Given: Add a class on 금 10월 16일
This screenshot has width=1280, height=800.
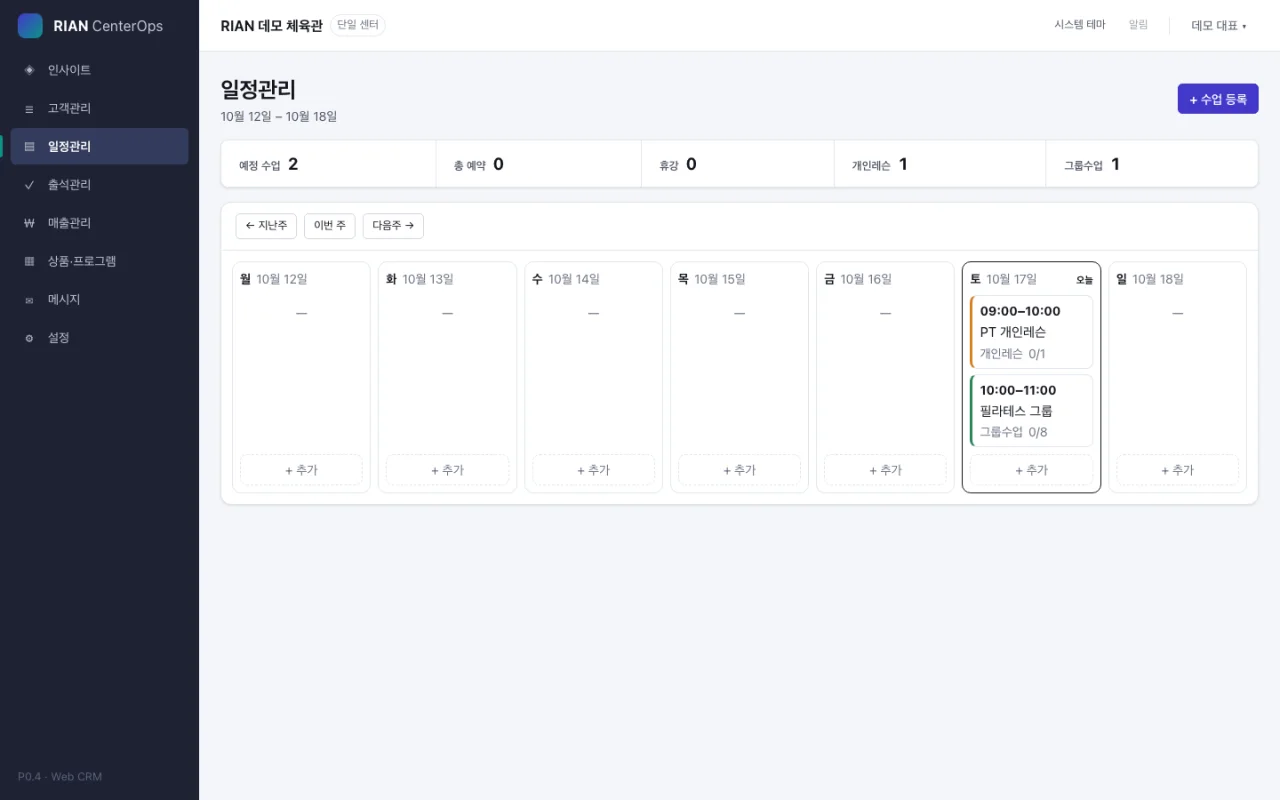Looking at the screenshot, I should pos(885,470).
